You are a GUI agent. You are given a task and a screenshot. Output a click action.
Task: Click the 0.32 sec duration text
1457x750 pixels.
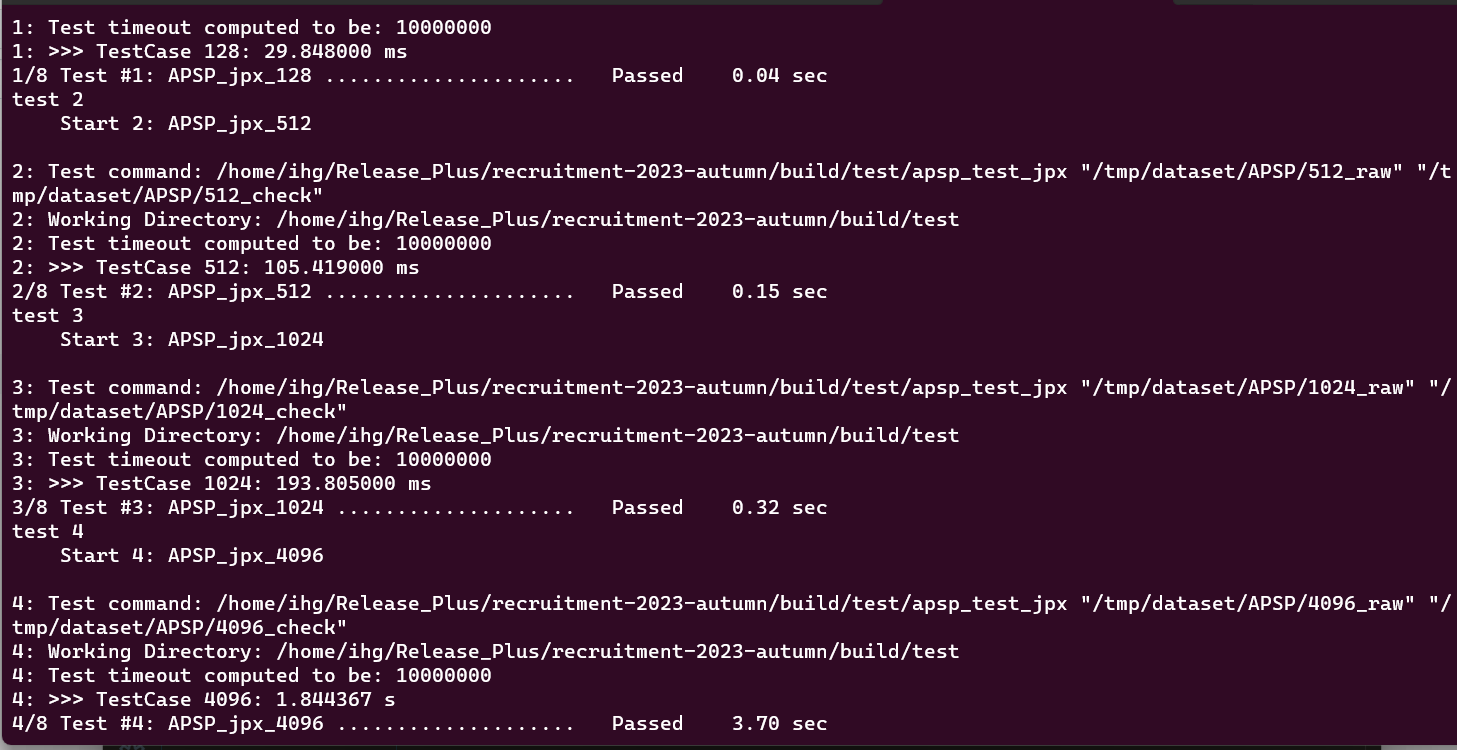(779, 507)
